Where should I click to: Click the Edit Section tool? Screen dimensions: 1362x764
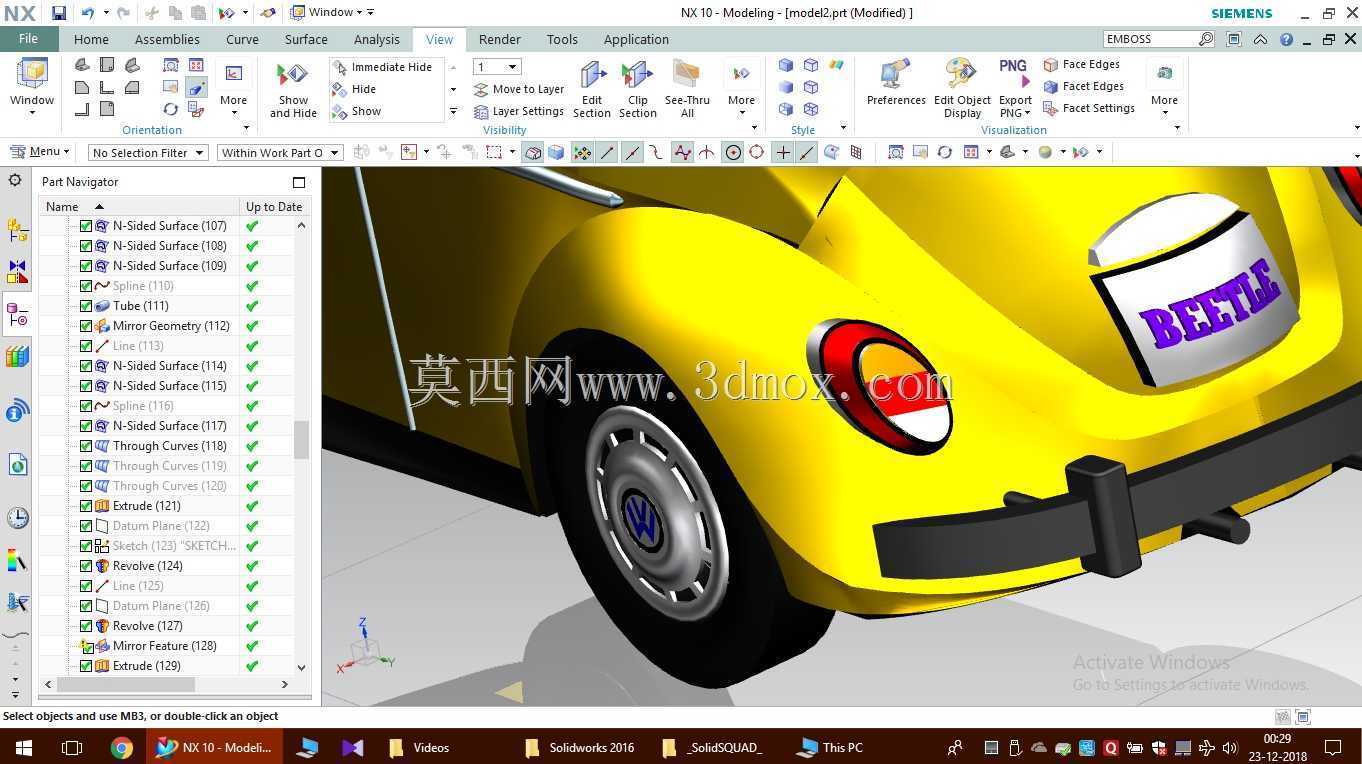tap(592, 90)
